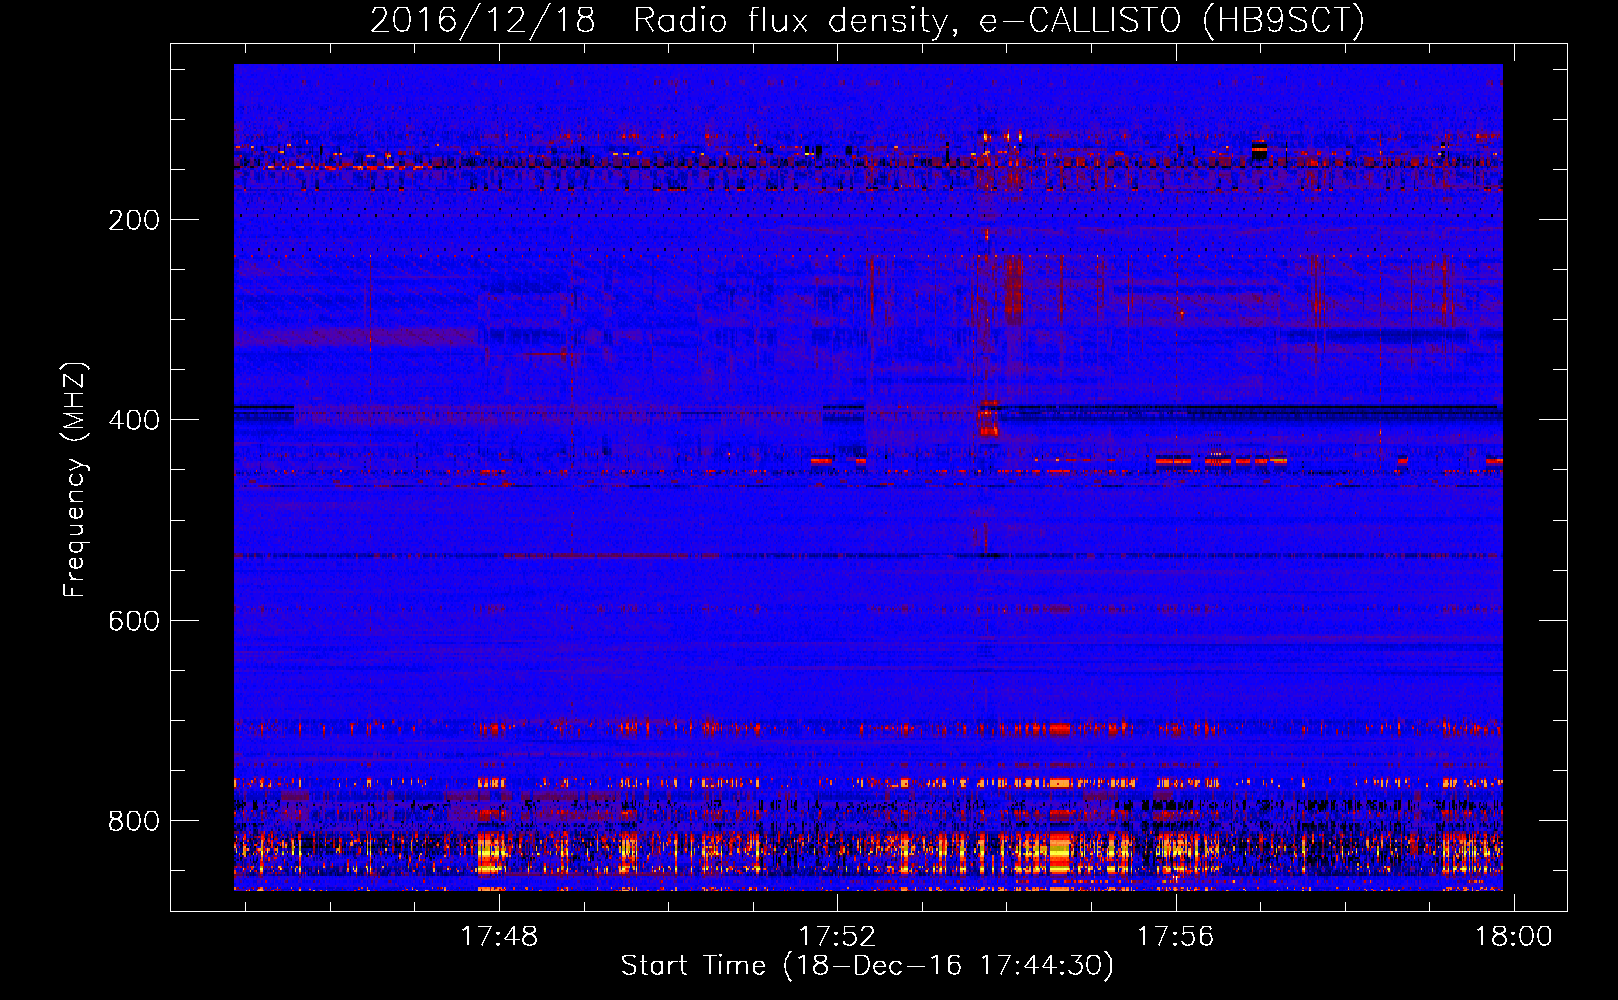Select the 600 frequency tick label
The height and width of the screenshot is (1000, 1618).
click(134, 621)
